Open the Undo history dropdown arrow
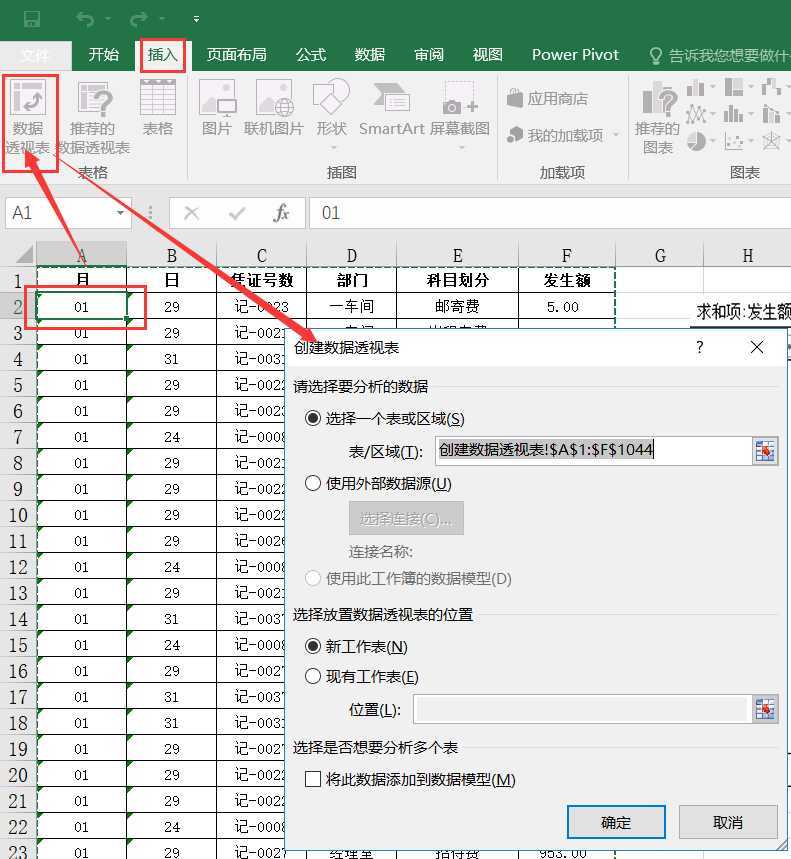 pos(108,19)
